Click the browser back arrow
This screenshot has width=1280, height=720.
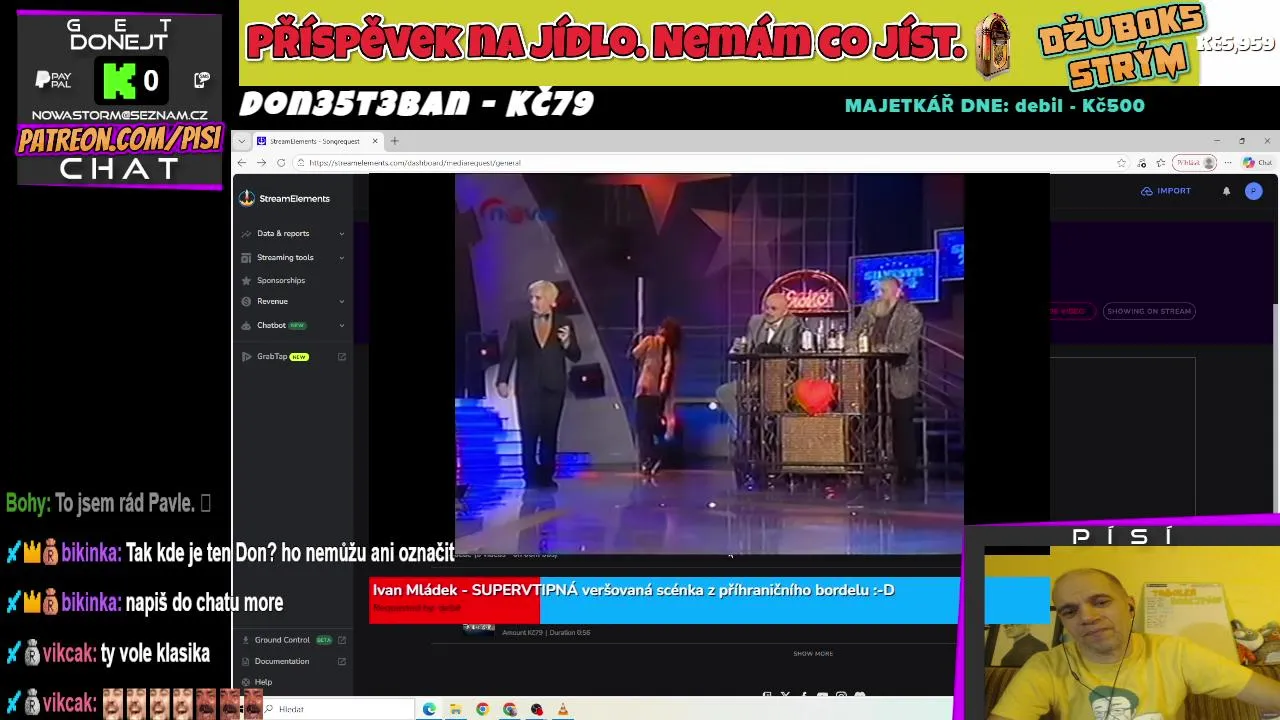tap(242, 163)
